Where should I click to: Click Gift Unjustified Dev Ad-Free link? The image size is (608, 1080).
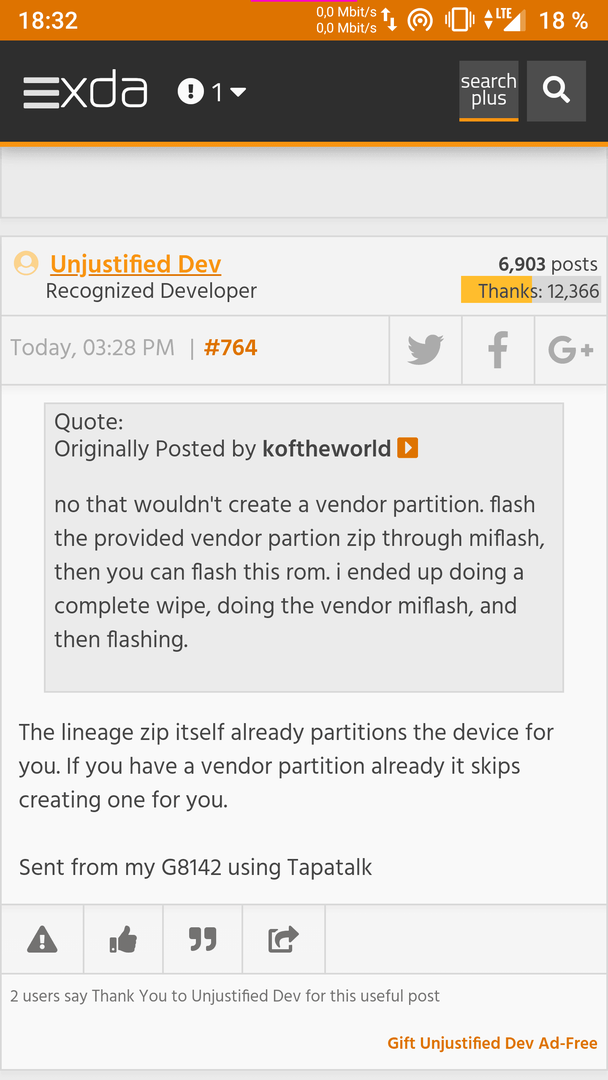click(492, 1043)
